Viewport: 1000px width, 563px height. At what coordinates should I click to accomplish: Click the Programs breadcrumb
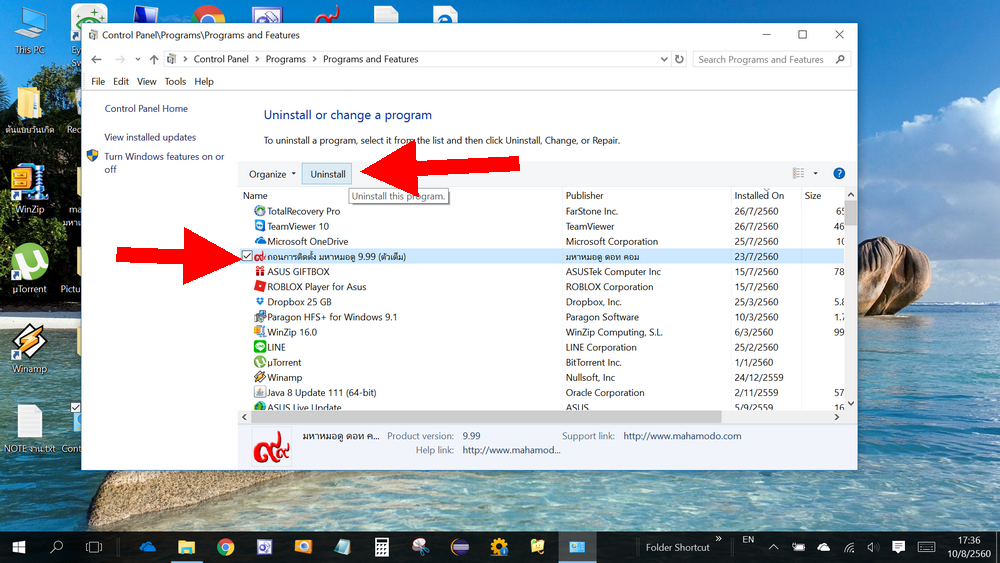(x=285, y=59)
